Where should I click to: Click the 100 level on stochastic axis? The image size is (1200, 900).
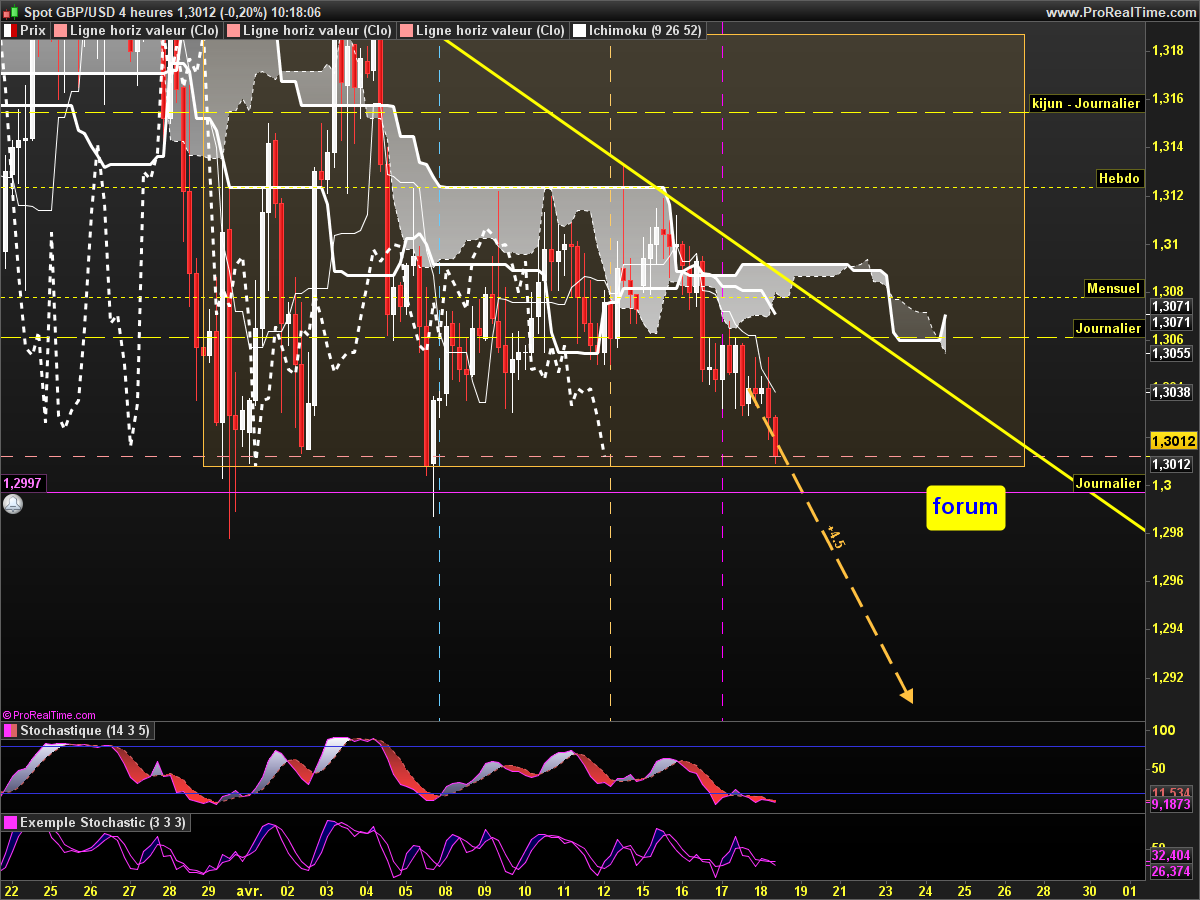[x=1163, y=730]
